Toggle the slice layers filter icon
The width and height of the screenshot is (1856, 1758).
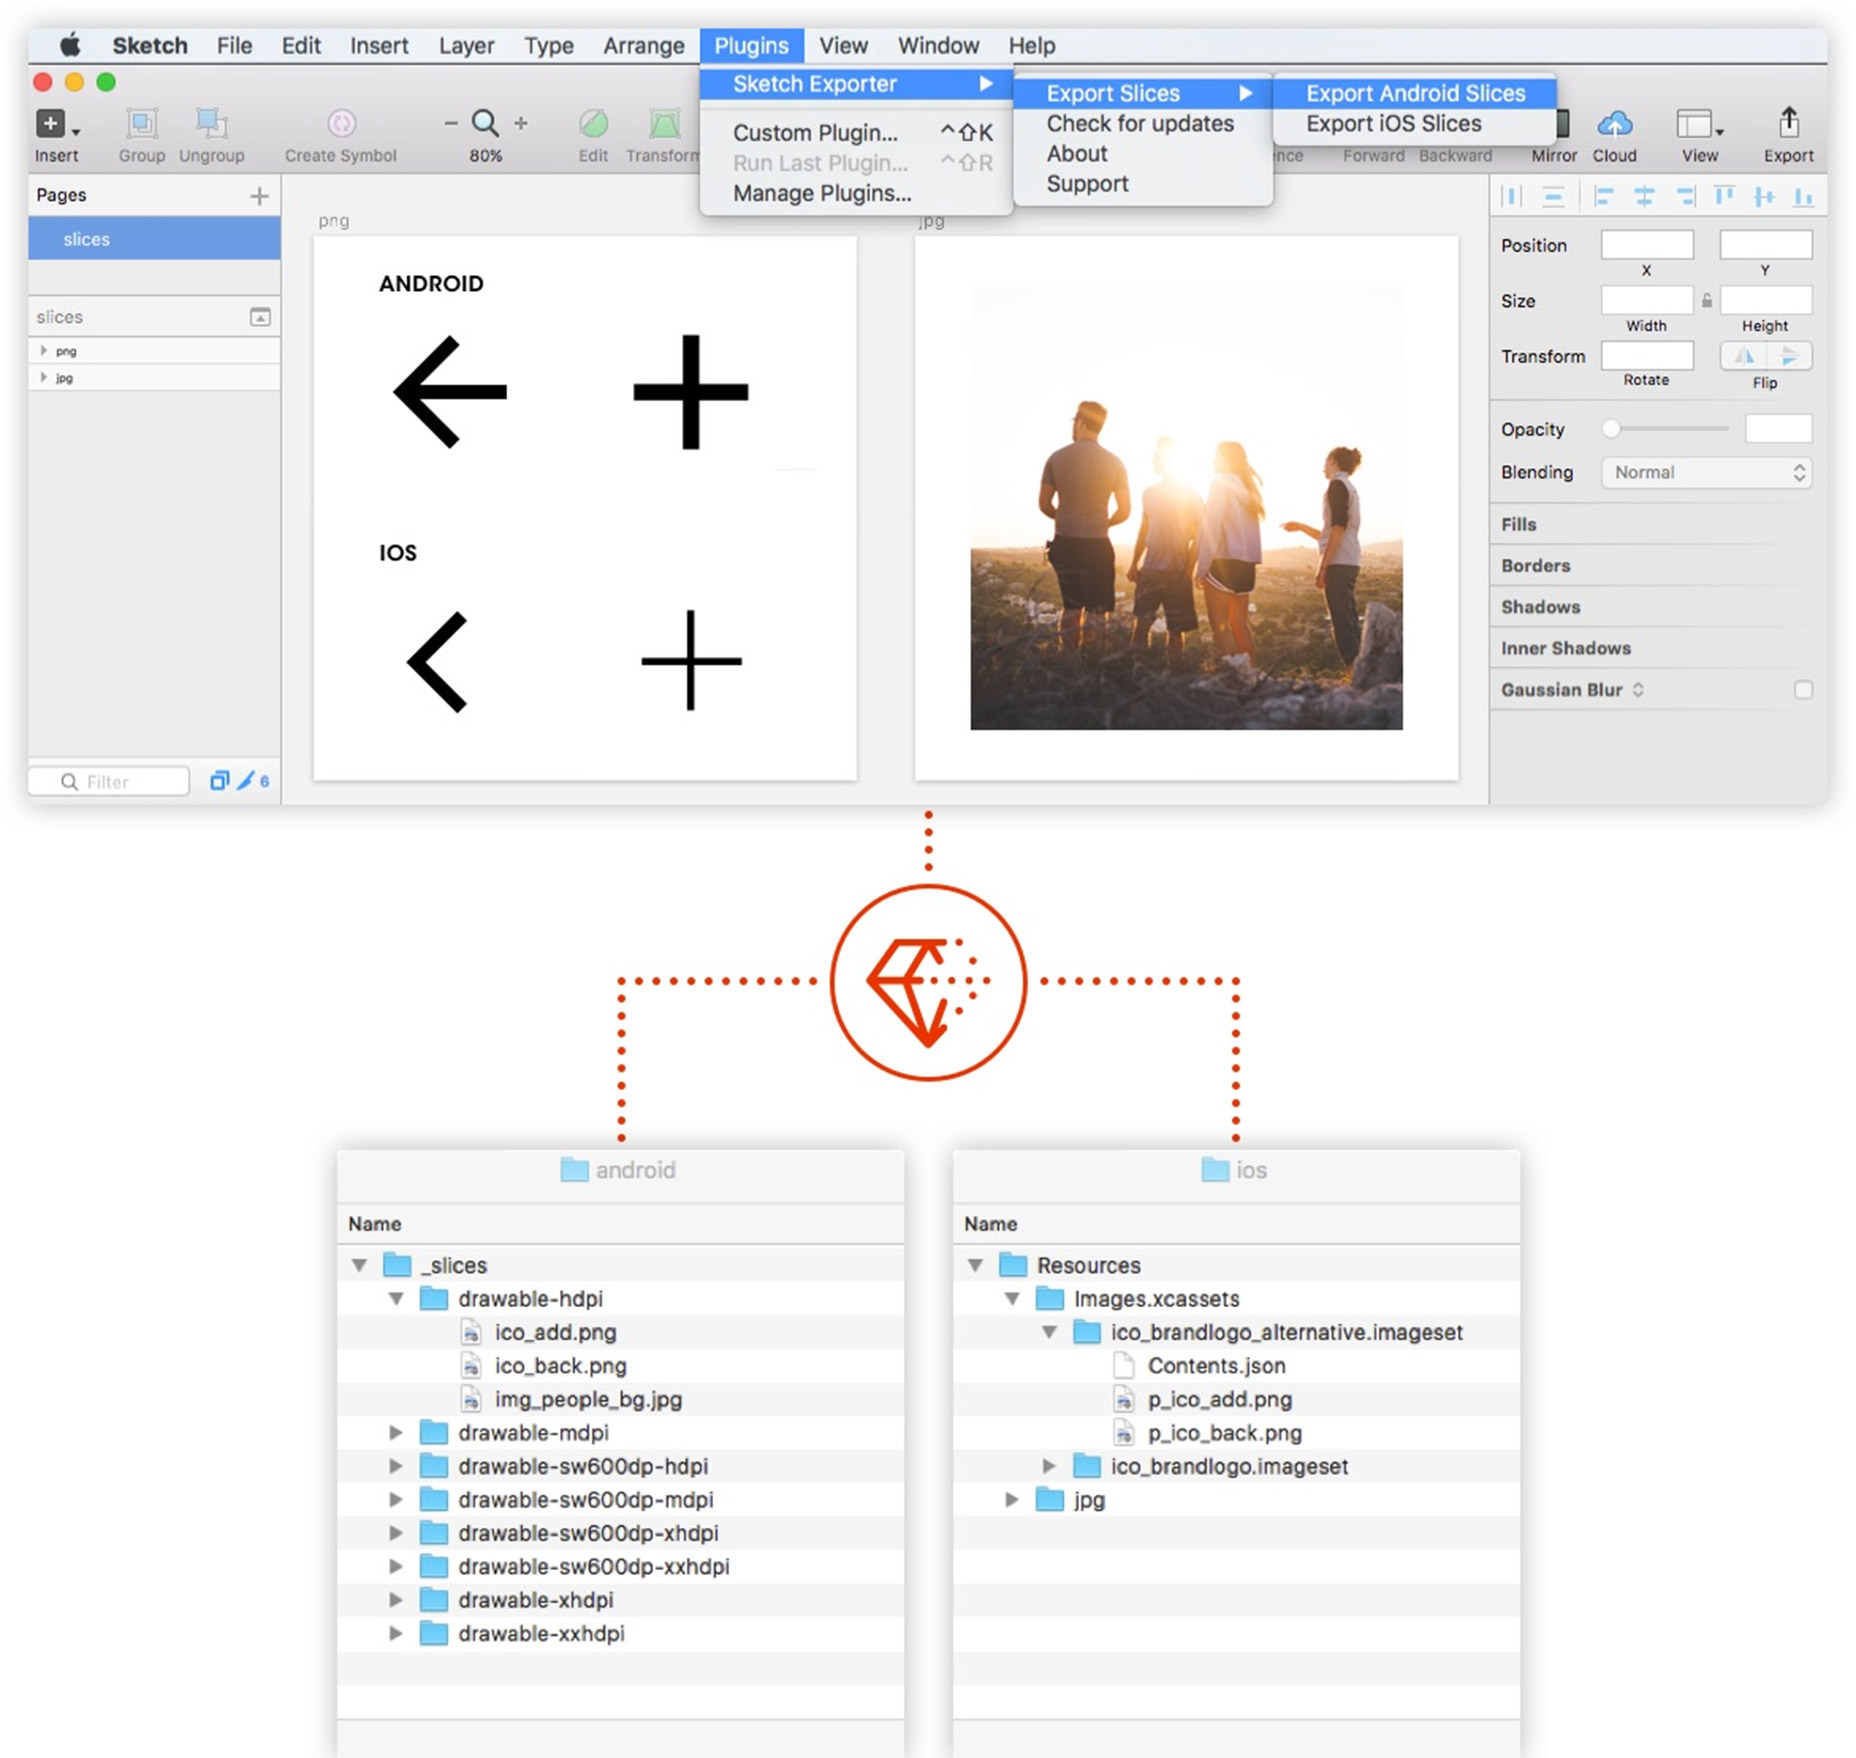246,781
